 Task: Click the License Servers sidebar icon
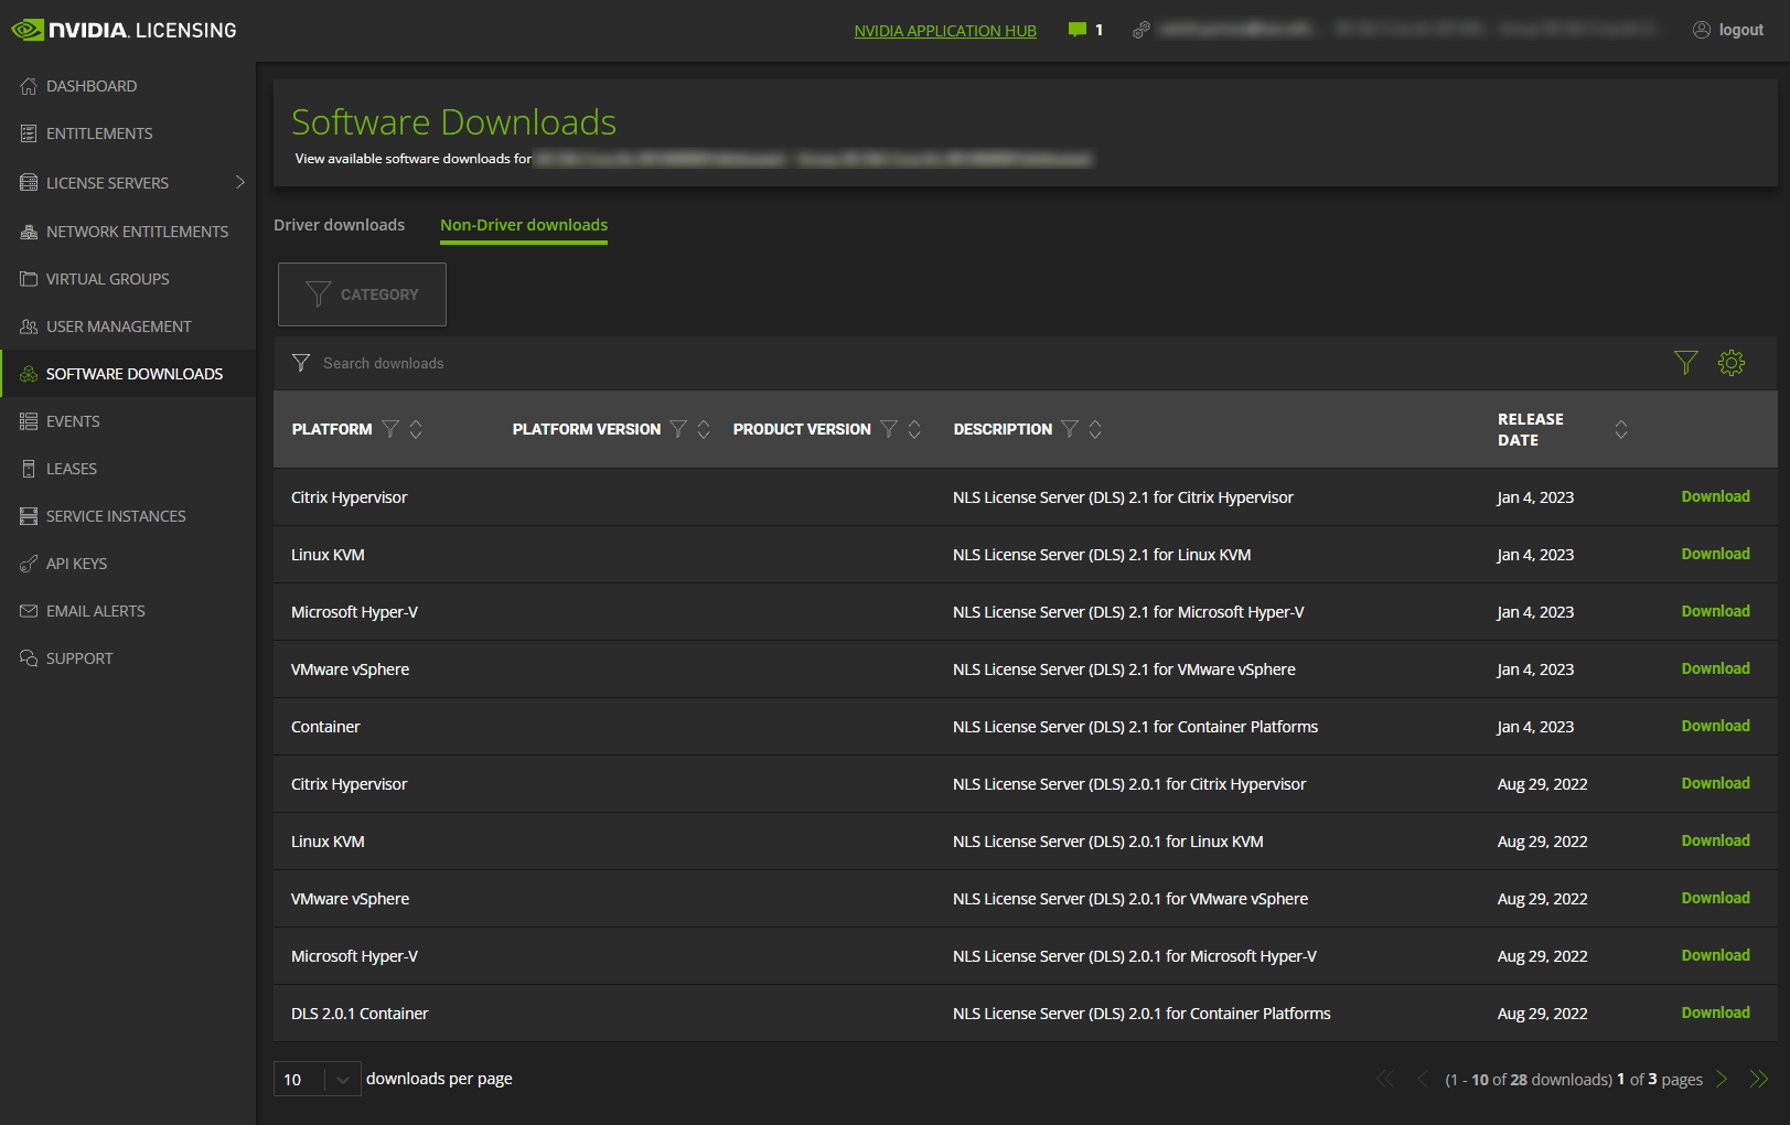click(28, 183)
